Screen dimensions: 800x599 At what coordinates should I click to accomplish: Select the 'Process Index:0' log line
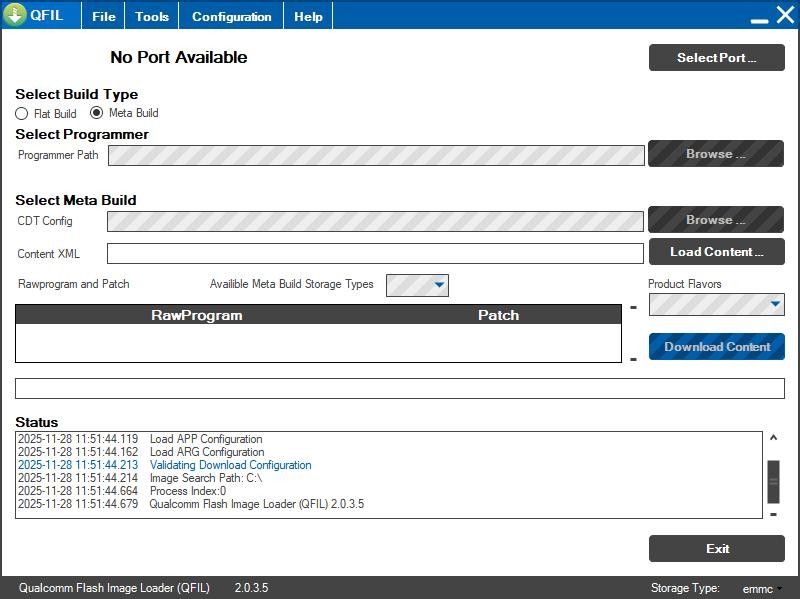pos(122,491)
